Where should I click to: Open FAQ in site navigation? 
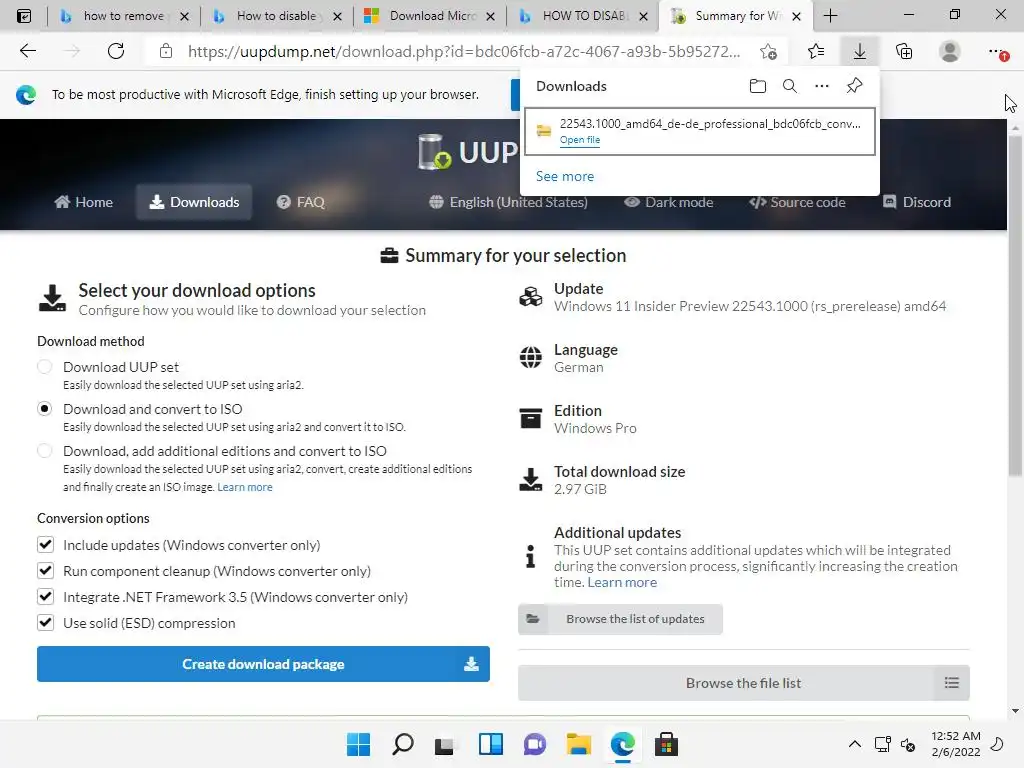coord(300,202)
